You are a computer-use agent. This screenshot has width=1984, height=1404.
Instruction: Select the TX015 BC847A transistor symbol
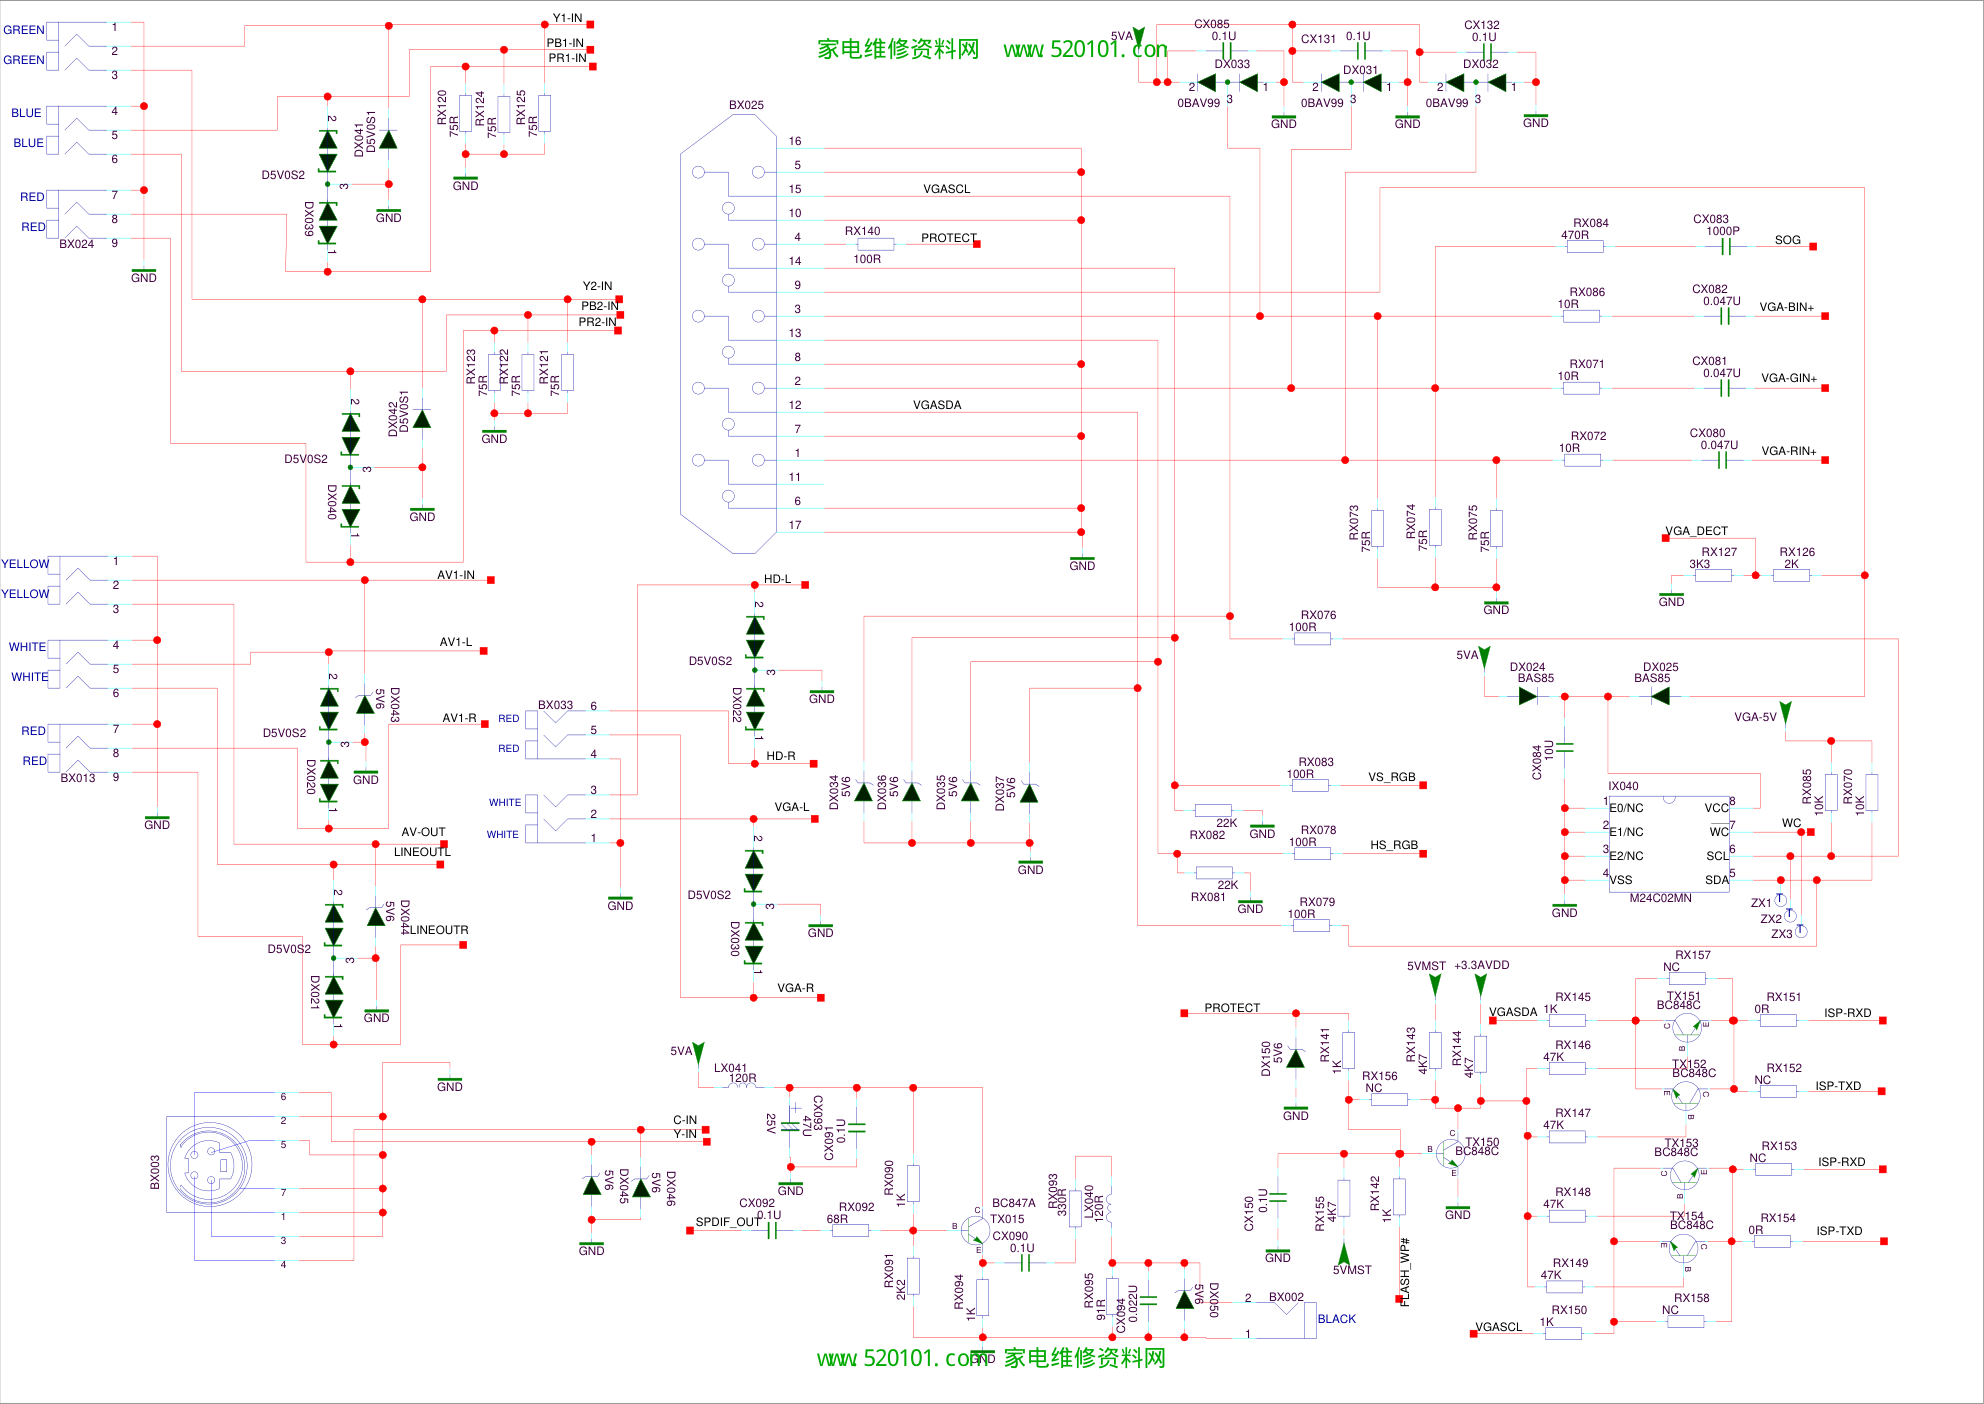[974, 1230]
